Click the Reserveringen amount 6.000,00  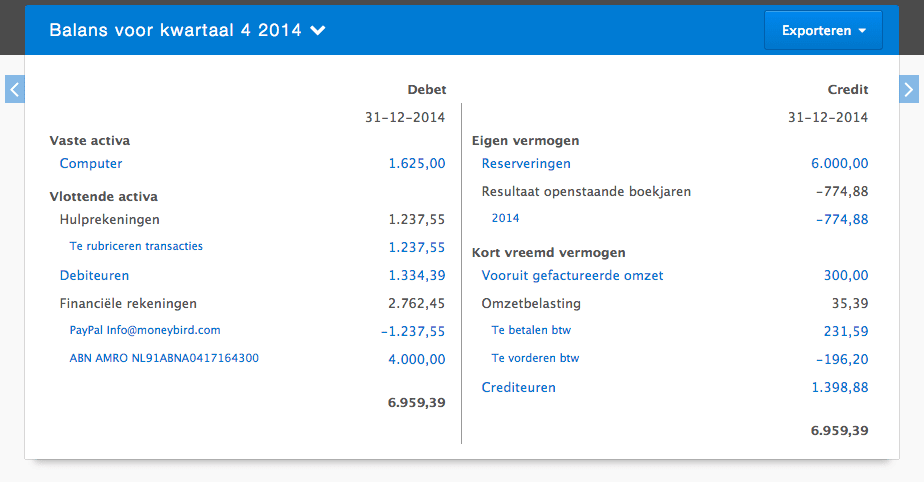coord(840,163)
